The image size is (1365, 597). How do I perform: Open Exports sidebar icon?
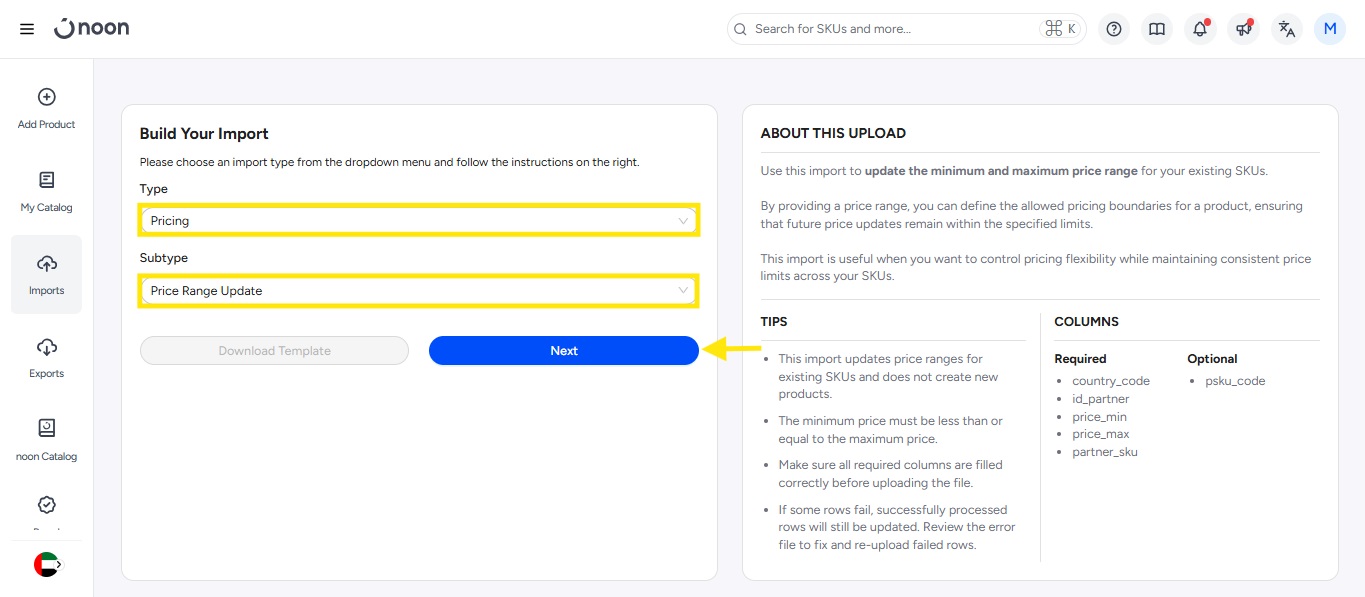46,347
